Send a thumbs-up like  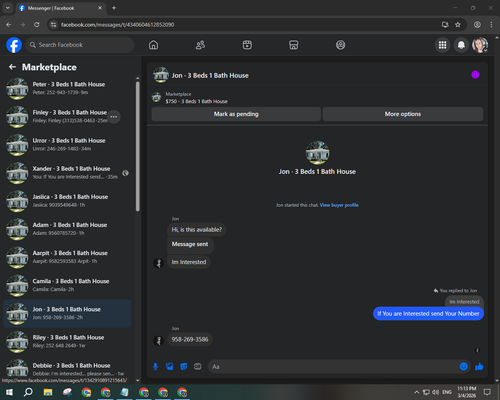pyautogui.click(x=479, y=367)
